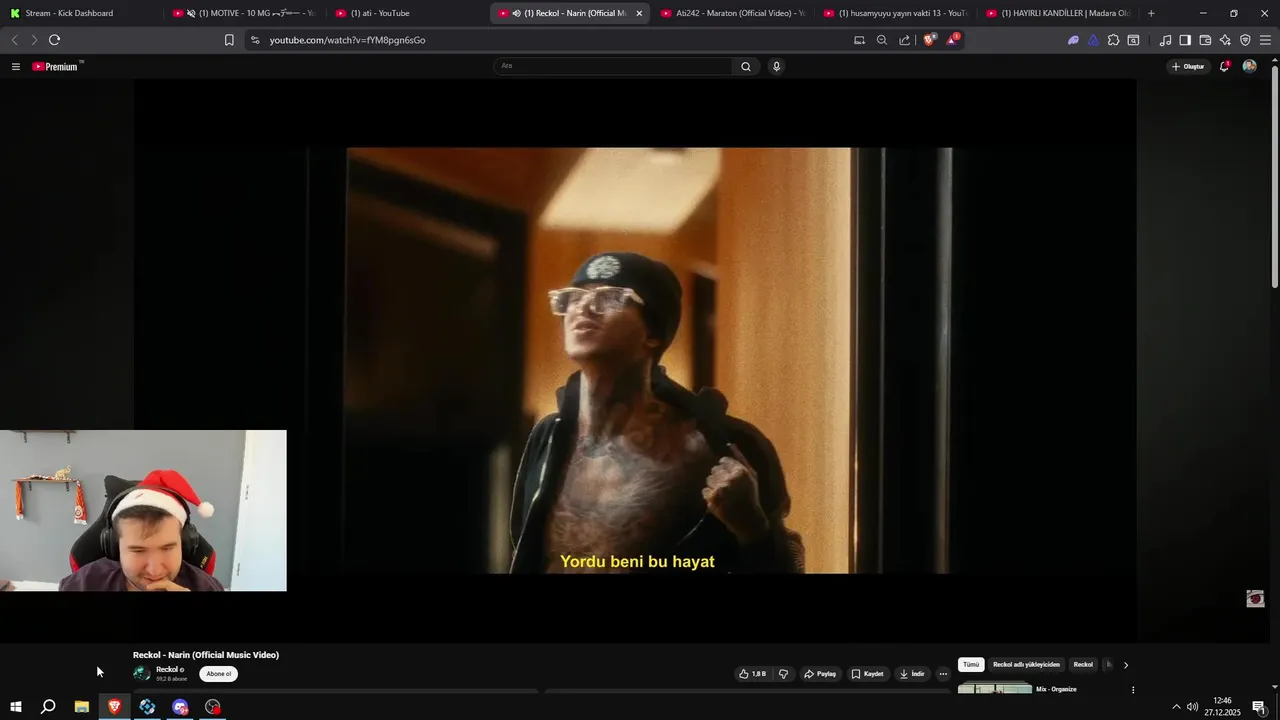
Task: Open Brave VPN shield icon
Action: coord(1245,40)
